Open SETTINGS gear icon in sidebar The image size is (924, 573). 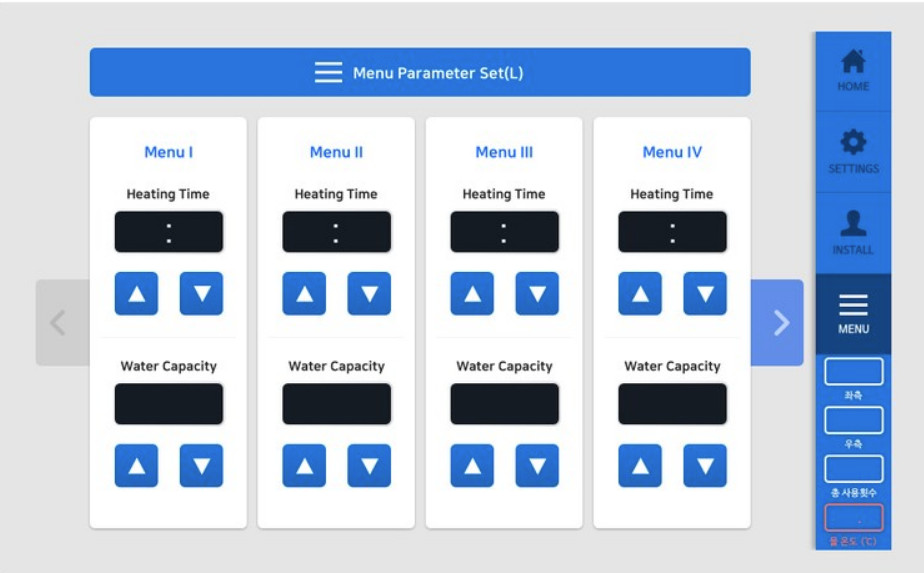pyautogui.click(x=853, y=142)
